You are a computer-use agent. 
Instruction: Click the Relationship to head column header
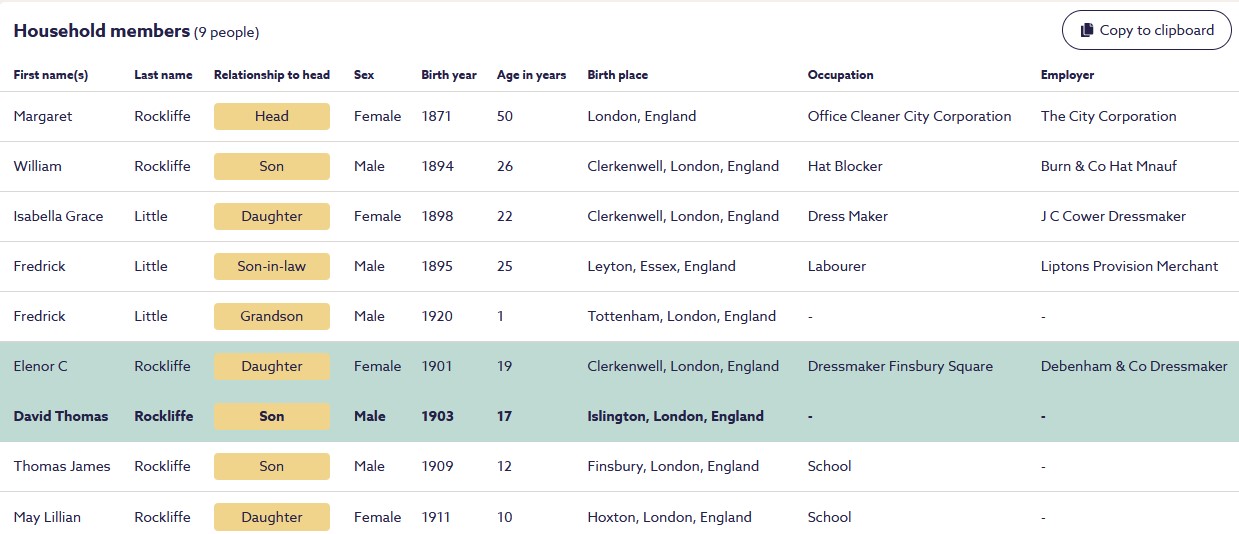click(271, 75)
